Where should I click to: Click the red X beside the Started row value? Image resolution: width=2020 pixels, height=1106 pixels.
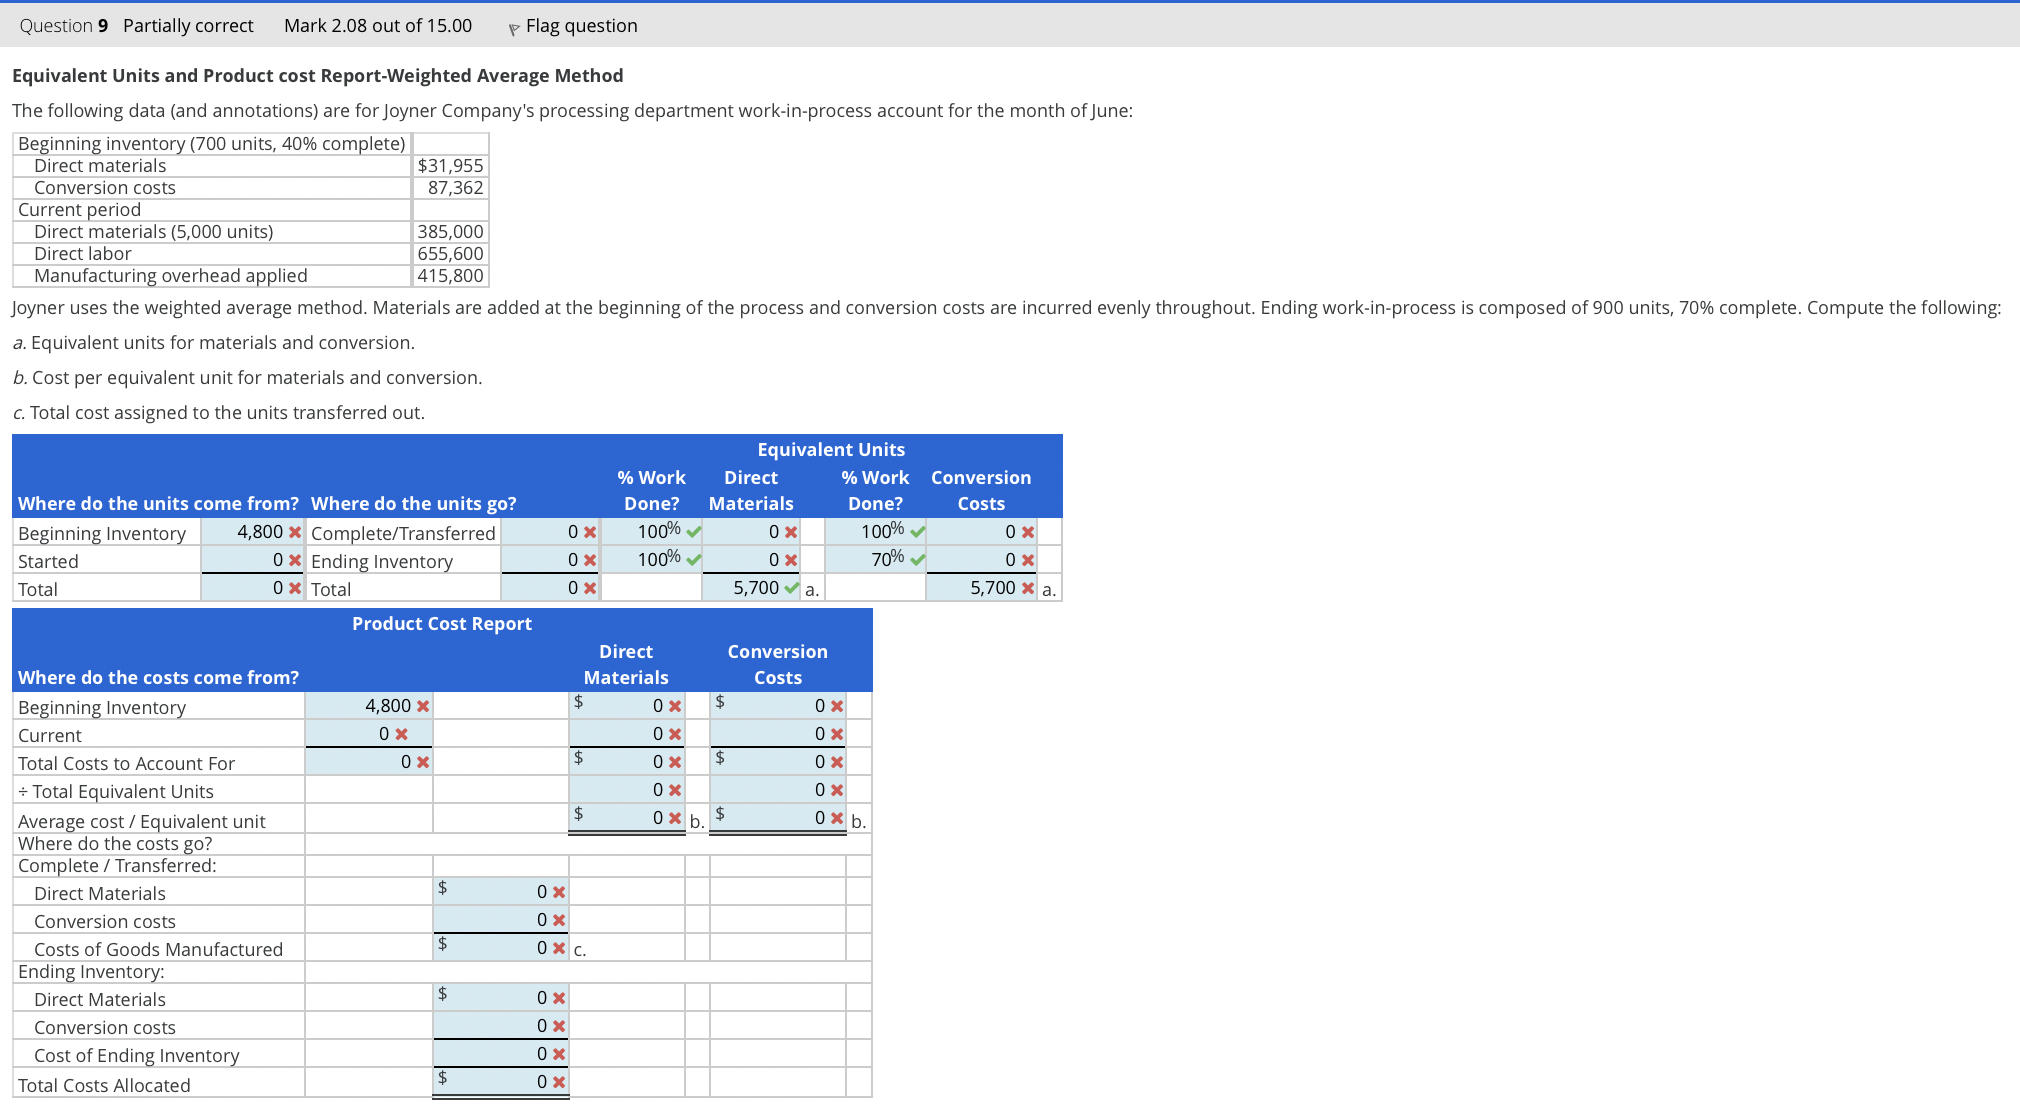(293, 560)
